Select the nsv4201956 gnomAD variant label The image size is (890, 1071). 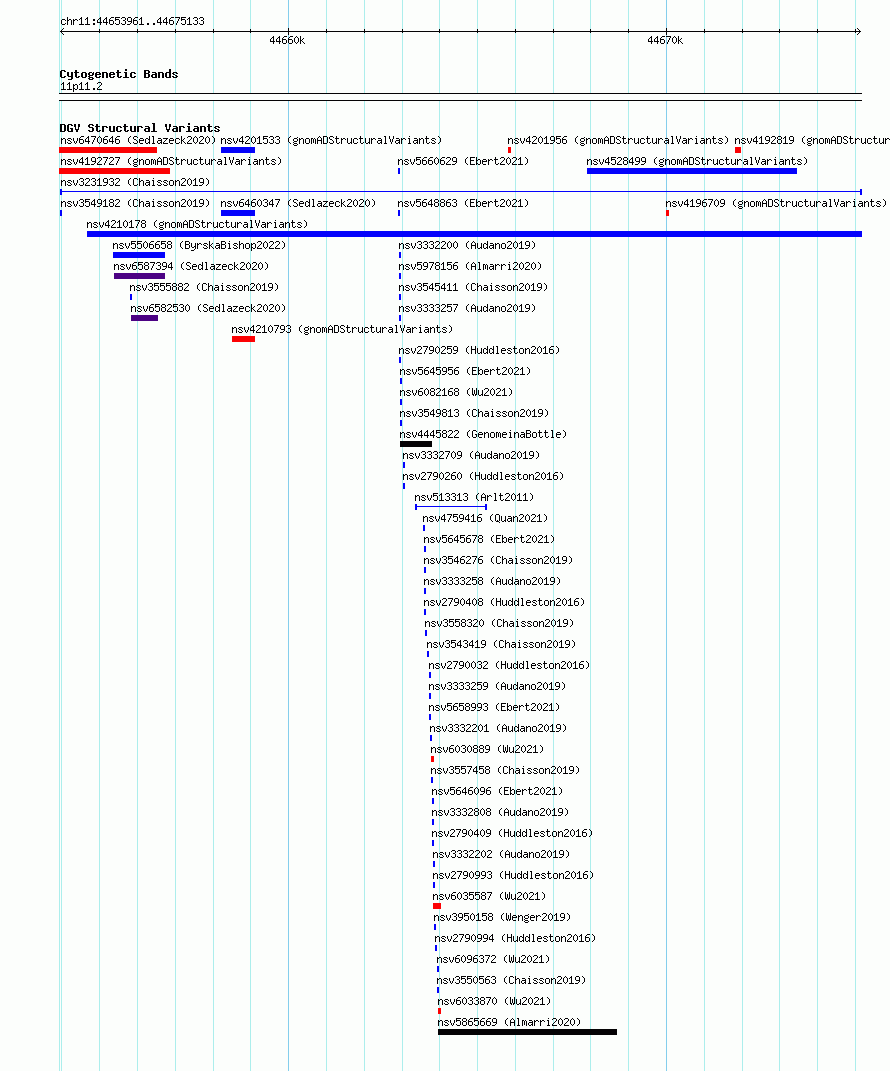[618, 140]
